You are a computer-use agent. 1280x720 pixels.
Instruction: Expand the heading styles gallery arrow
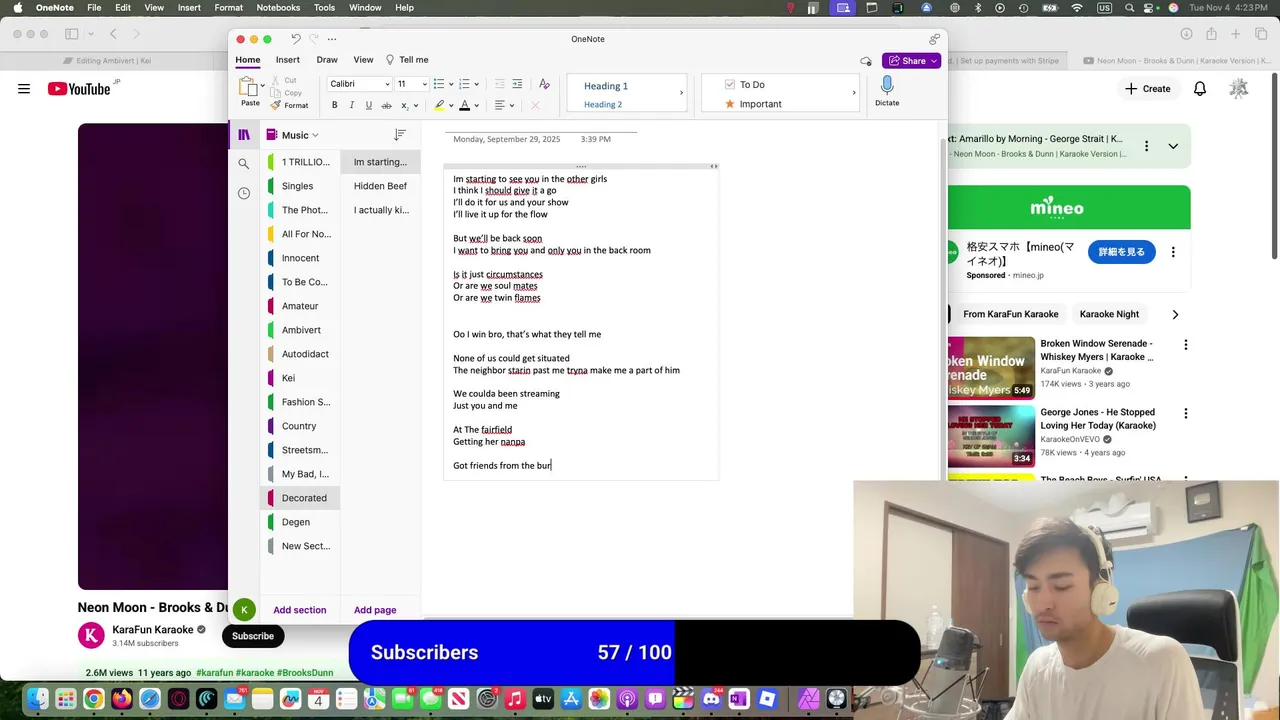[682, 93]
